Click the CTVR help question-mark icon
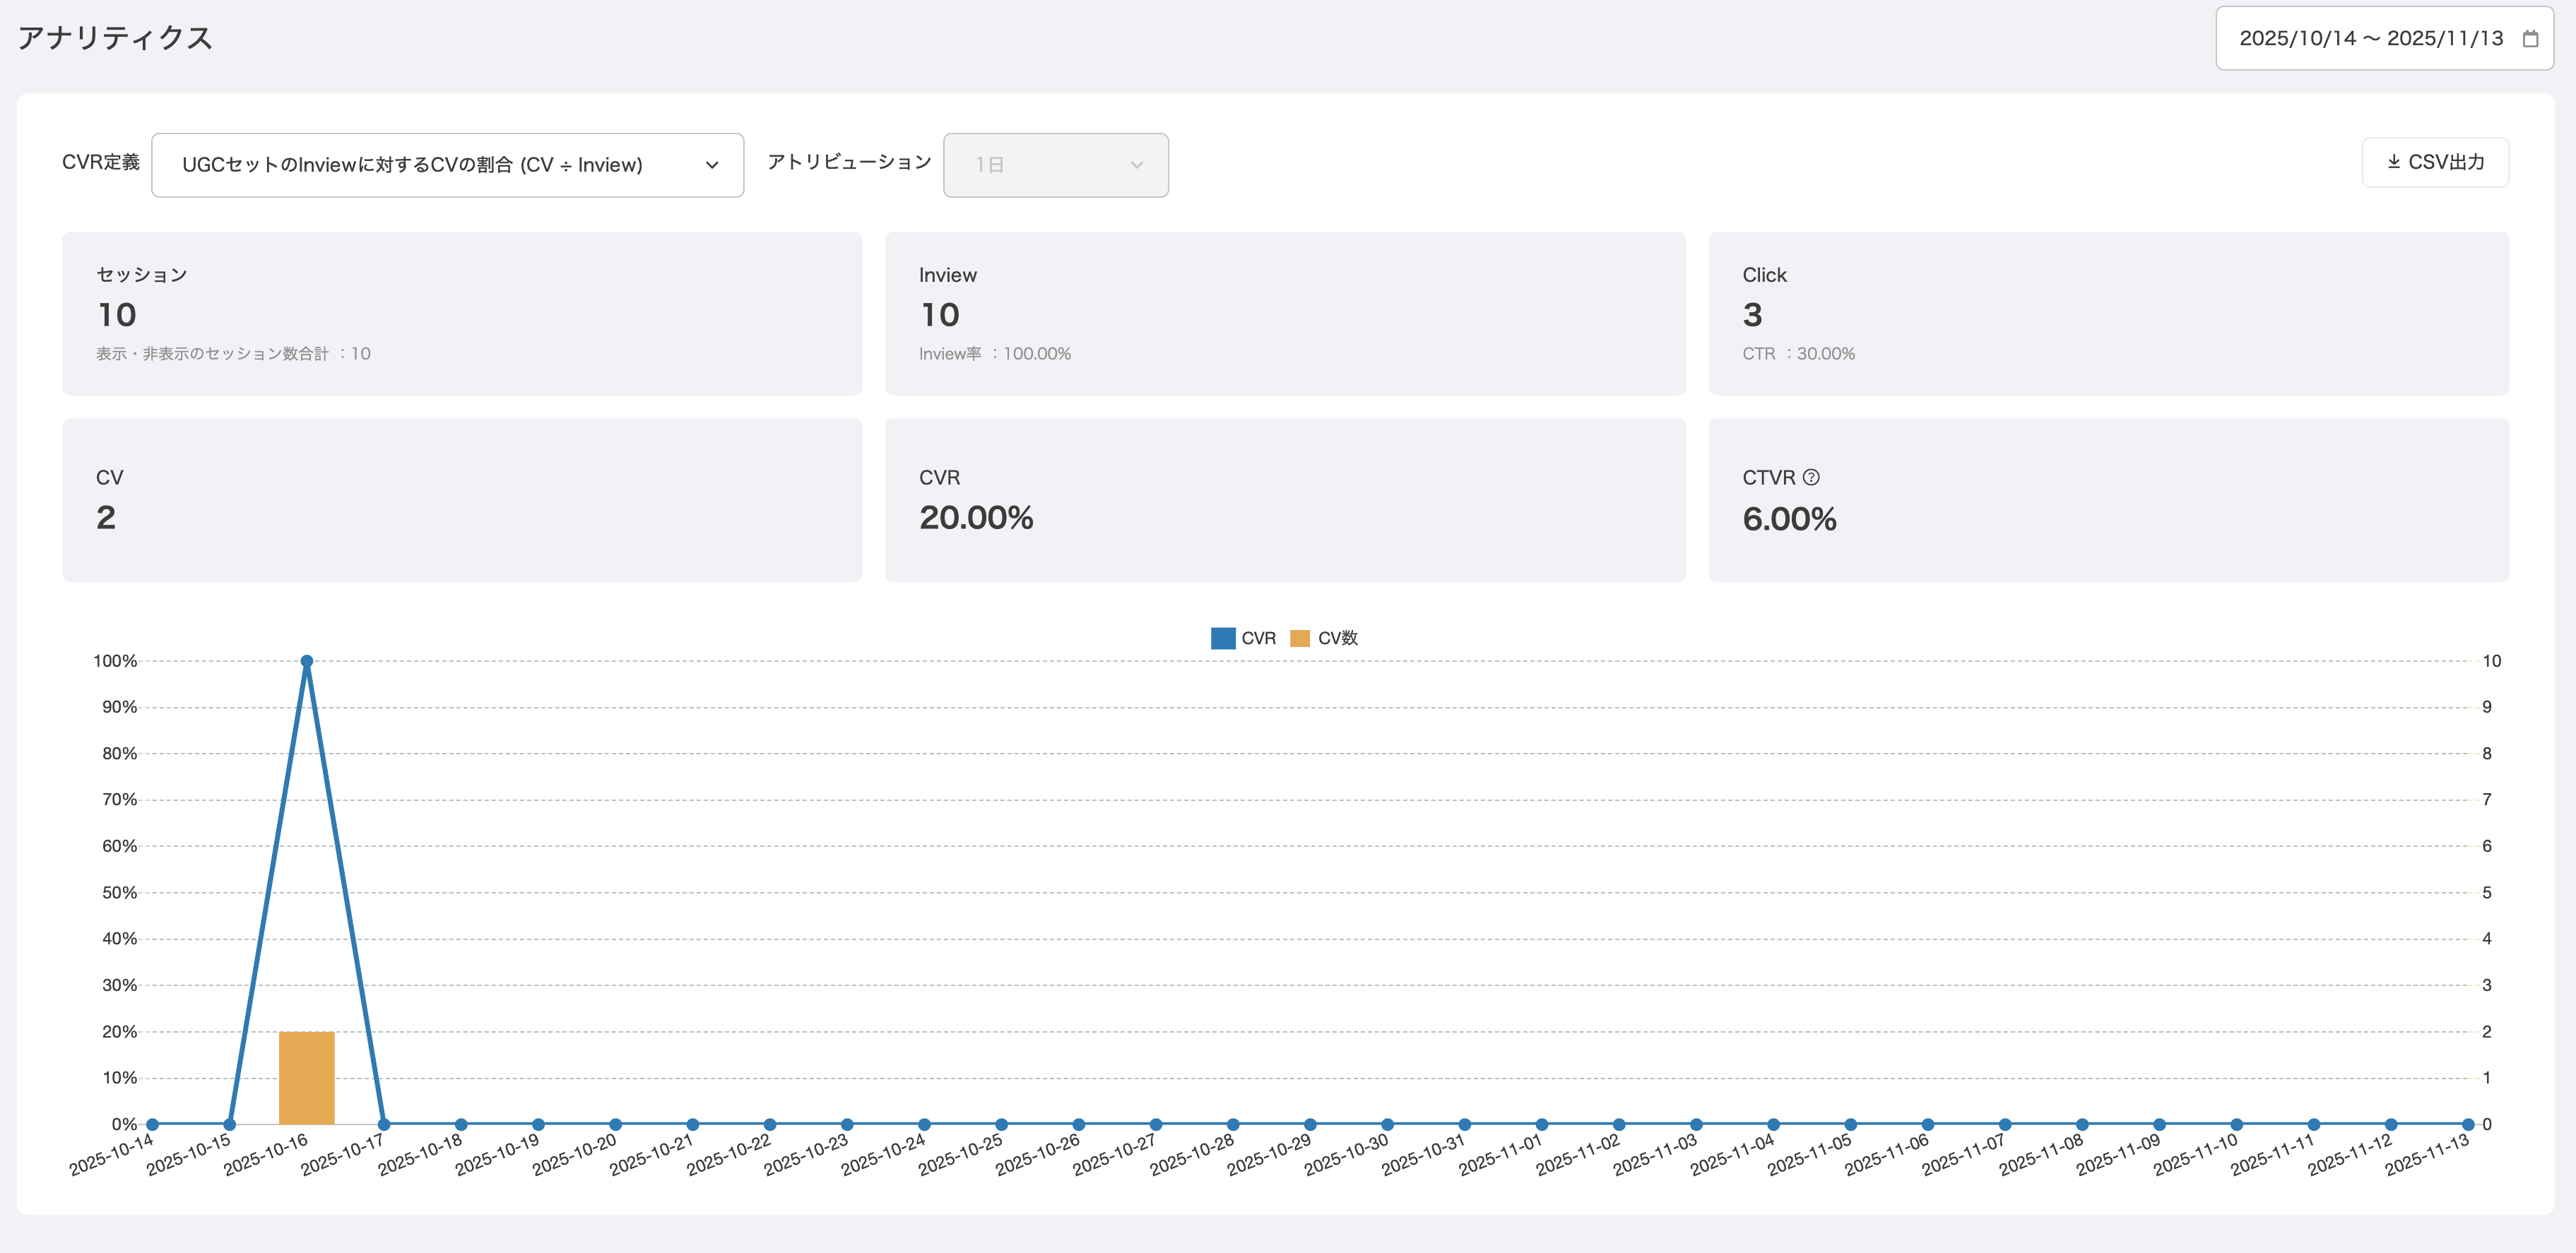Viewport: 2576px width, 1253px height. pyautogui.click(x=1811, y=478)
